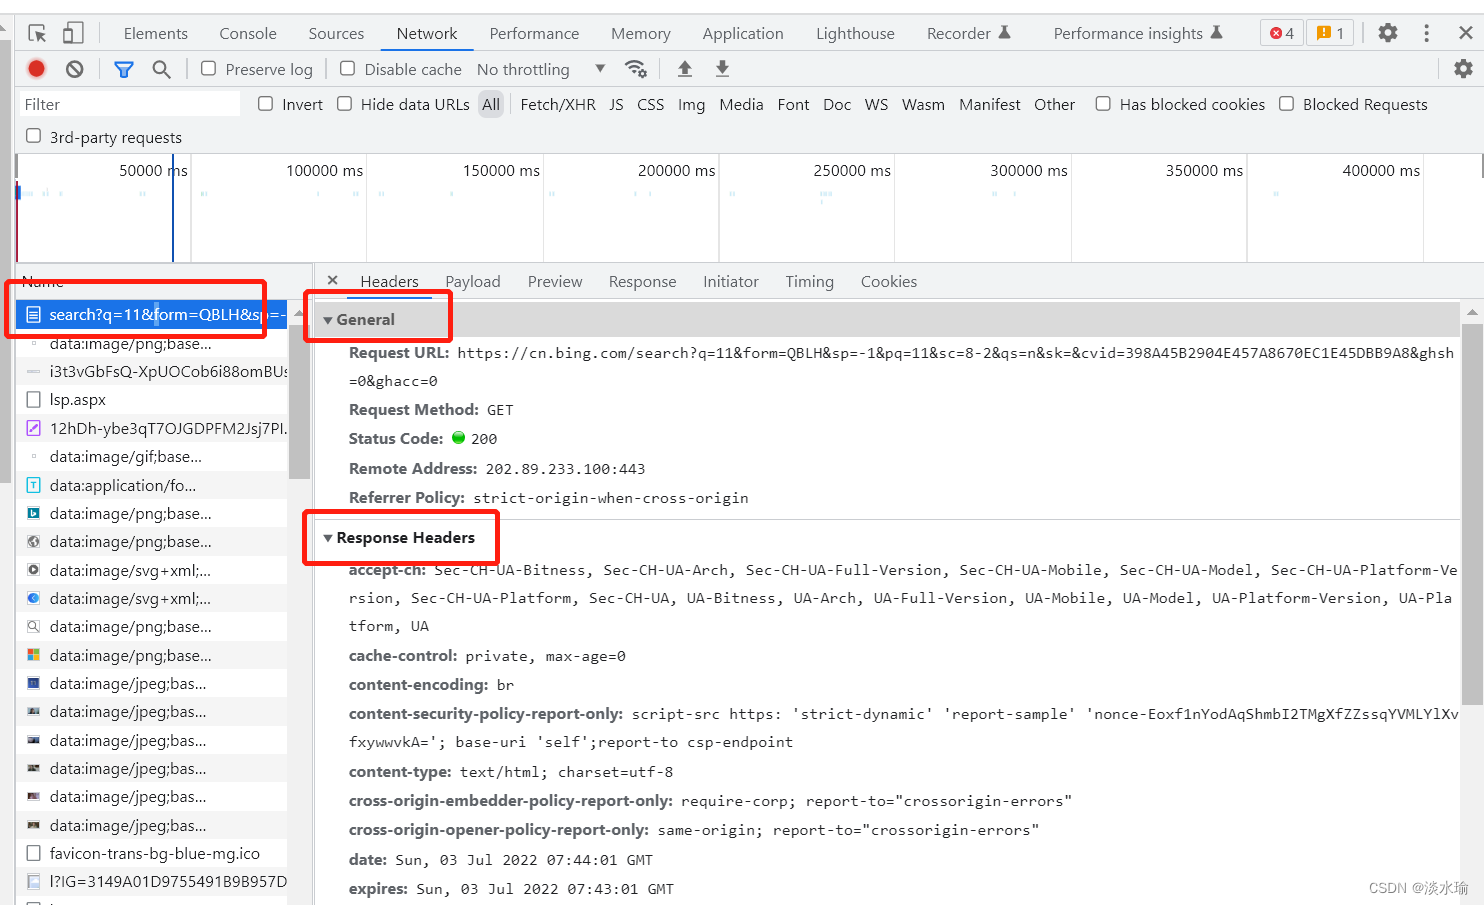The width and height of the screenshot is (1484, 905).
Task: Toggle the device toolbar icon
Action: 73,33
